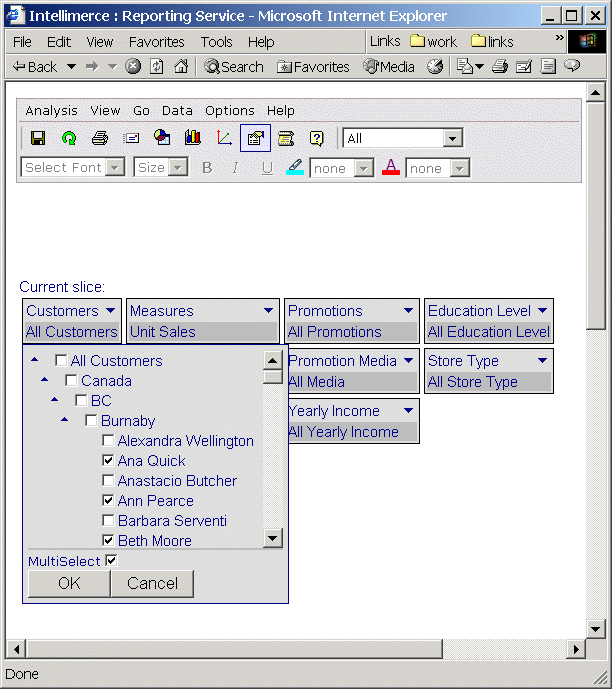Check the Anastacio Butcher checkbox
The height and width of the screenshot is (689, 612).
pyautogui.click(x=108, y=480)
